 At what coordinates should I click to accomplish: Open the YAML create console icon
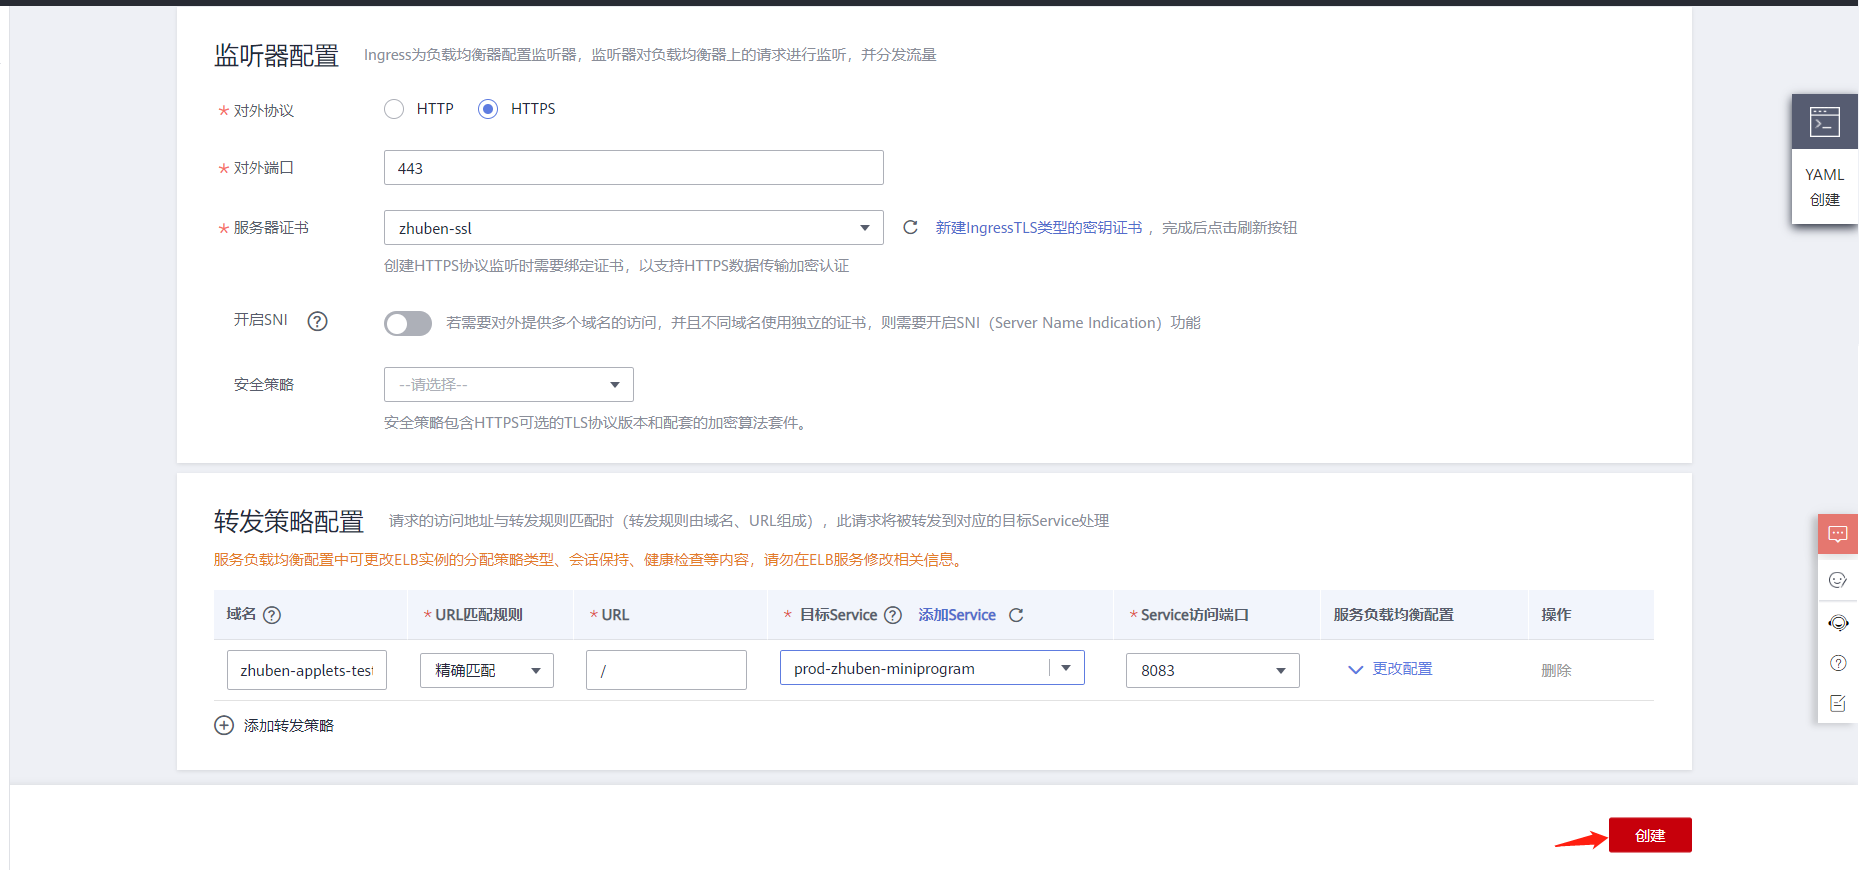[1824, 122]
